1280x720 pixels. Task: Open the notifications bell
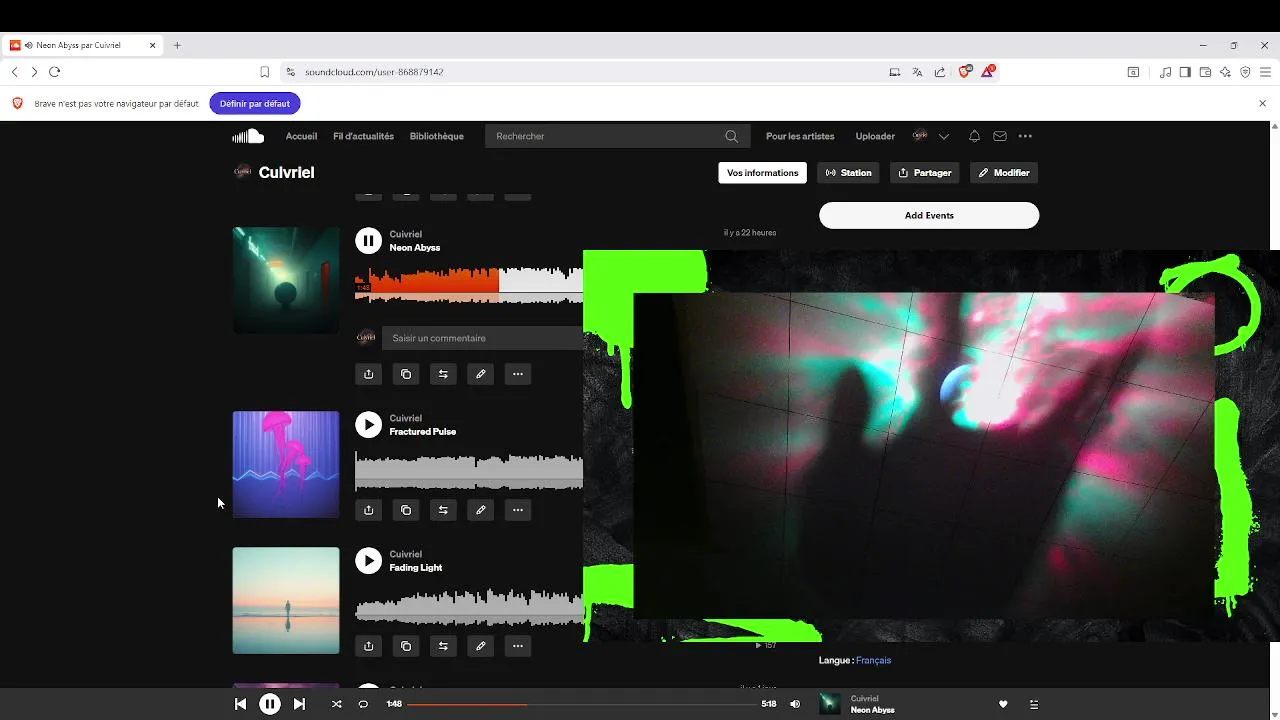974,136
